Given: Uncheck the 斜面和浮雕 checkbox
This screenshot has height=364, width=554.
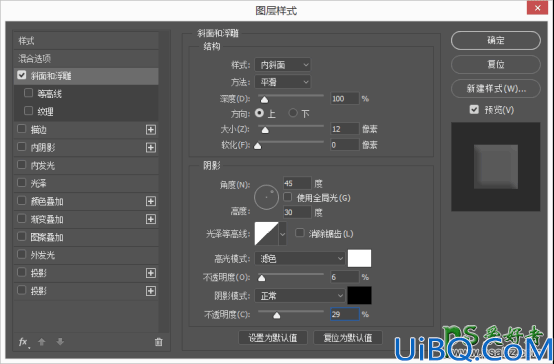Looking at the screenshot, I should coord(22,75).
